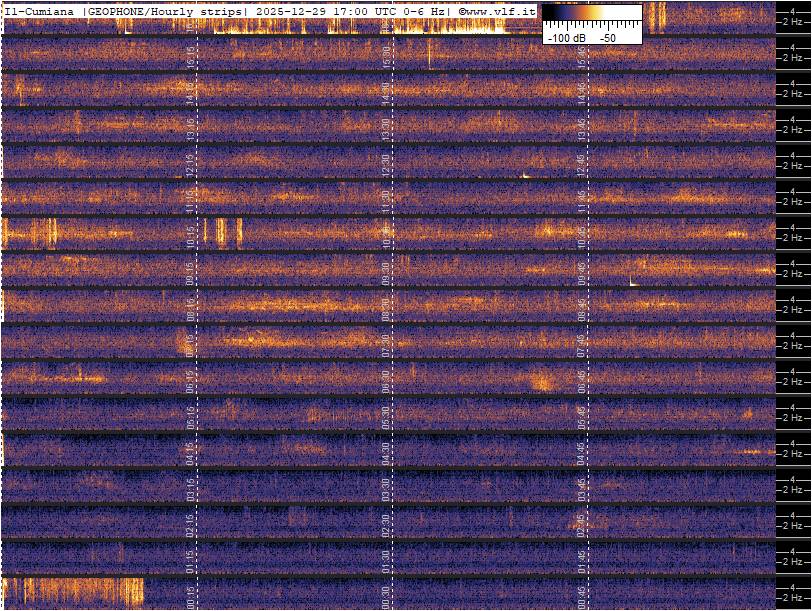Click the -100 dB legend label

(x=566, y=37)
